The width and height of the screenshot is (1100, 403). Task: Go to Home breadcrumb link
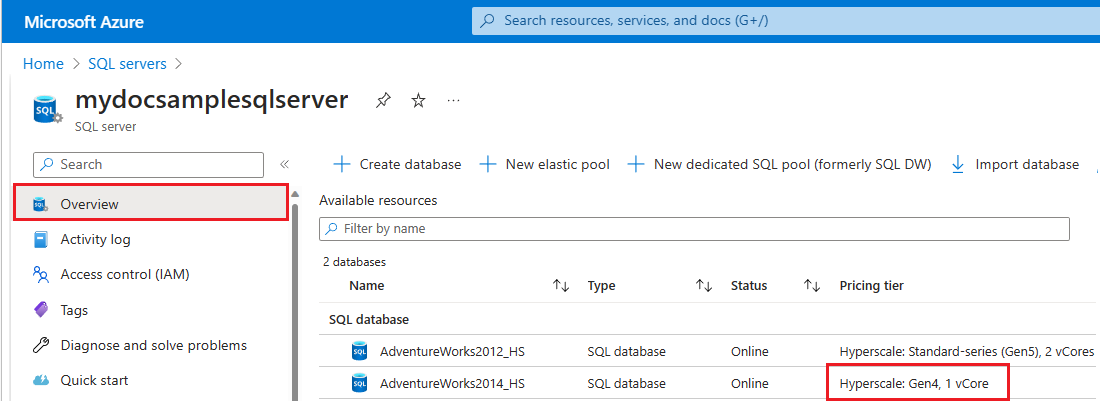[43, 63]
